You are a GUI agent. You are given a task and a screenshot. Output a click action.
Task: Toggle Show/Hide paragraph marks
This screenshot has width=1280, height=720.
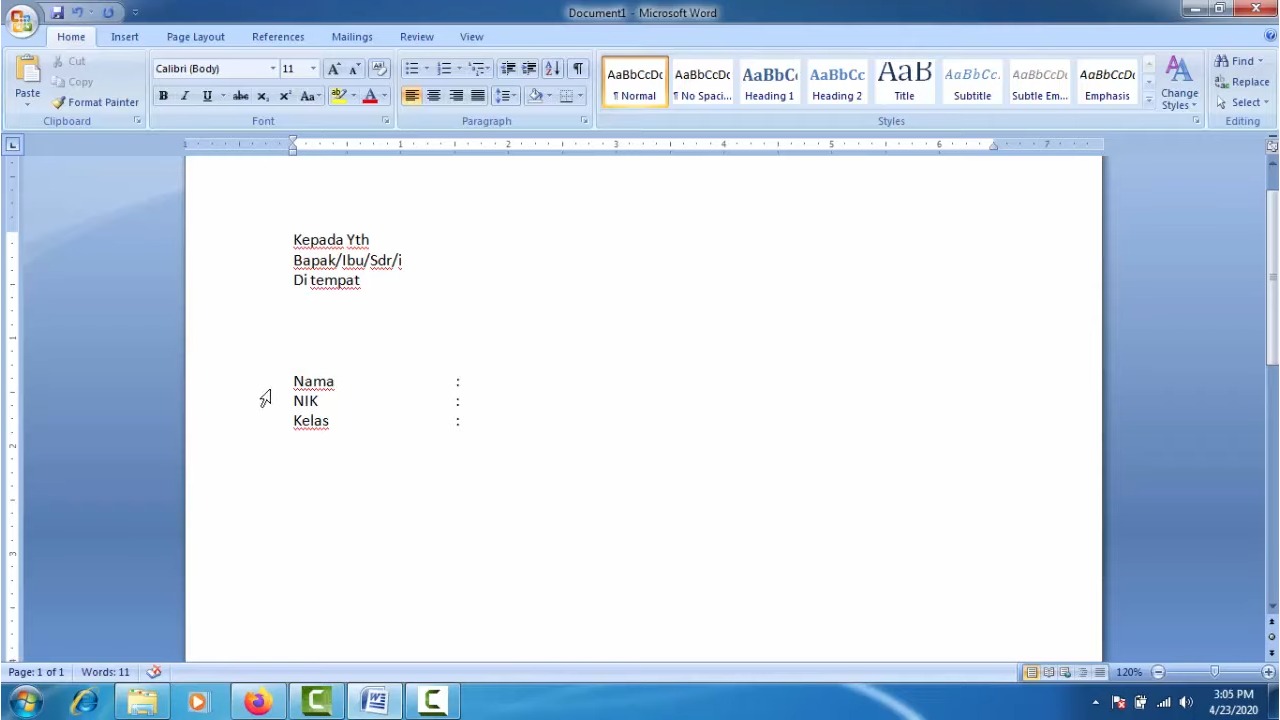[578, 68]
